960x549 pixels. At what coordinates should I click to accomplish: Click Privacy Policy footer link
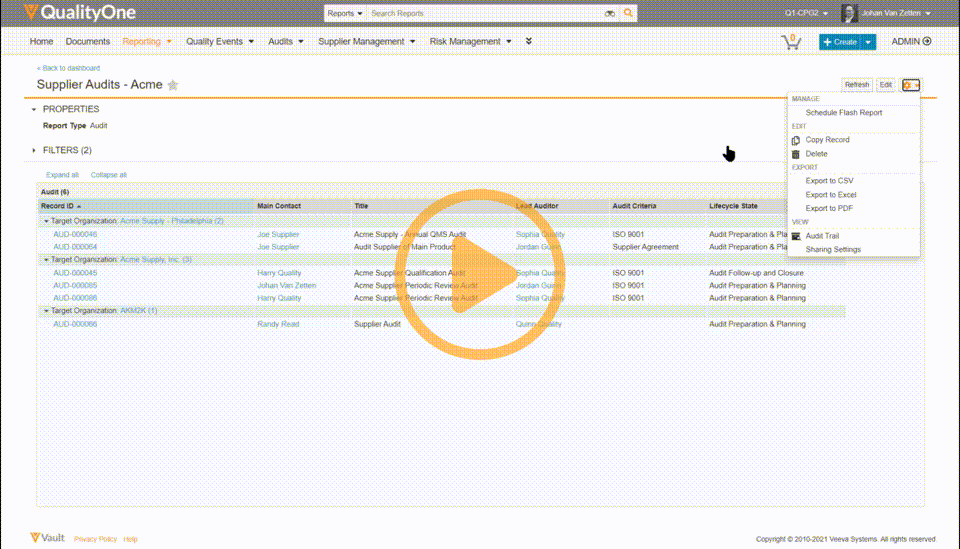tap(95, 539)
